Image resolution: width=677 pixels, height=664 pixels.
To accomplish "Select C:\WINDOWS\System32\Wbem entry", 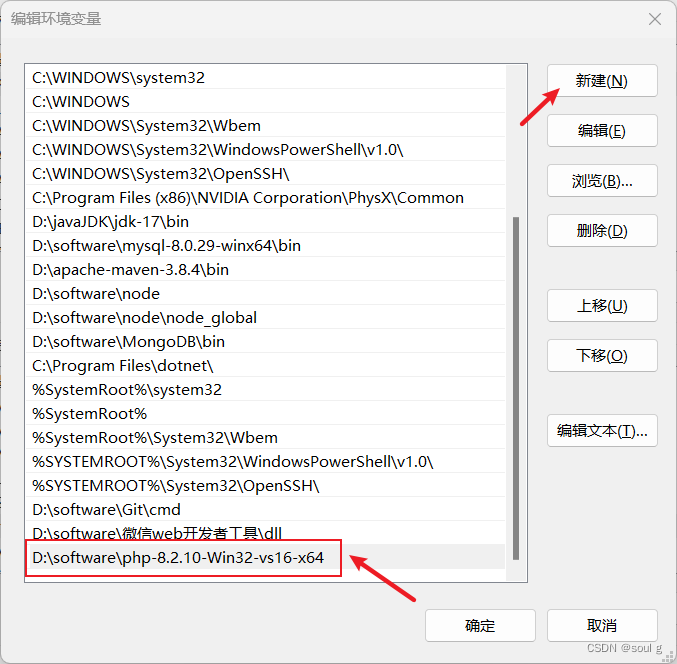I will pos(266,126).
